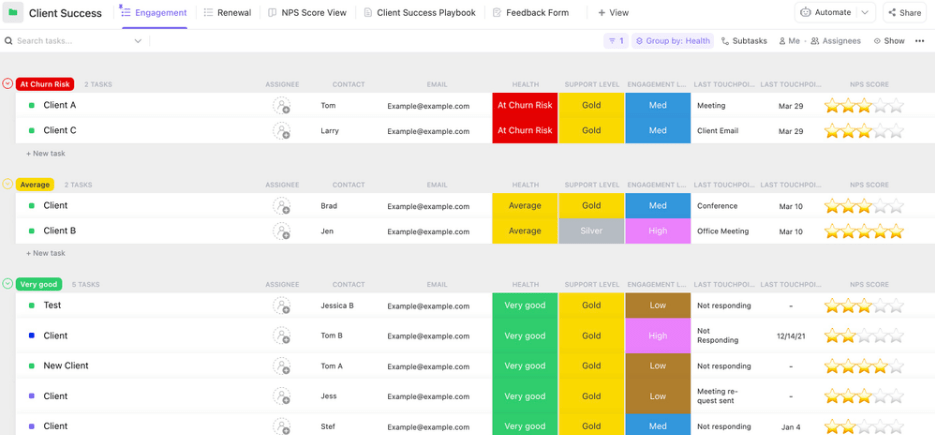935x435 pixels.
Task: Open the filter icon showing 1 filter
Action: coord(616,41)
